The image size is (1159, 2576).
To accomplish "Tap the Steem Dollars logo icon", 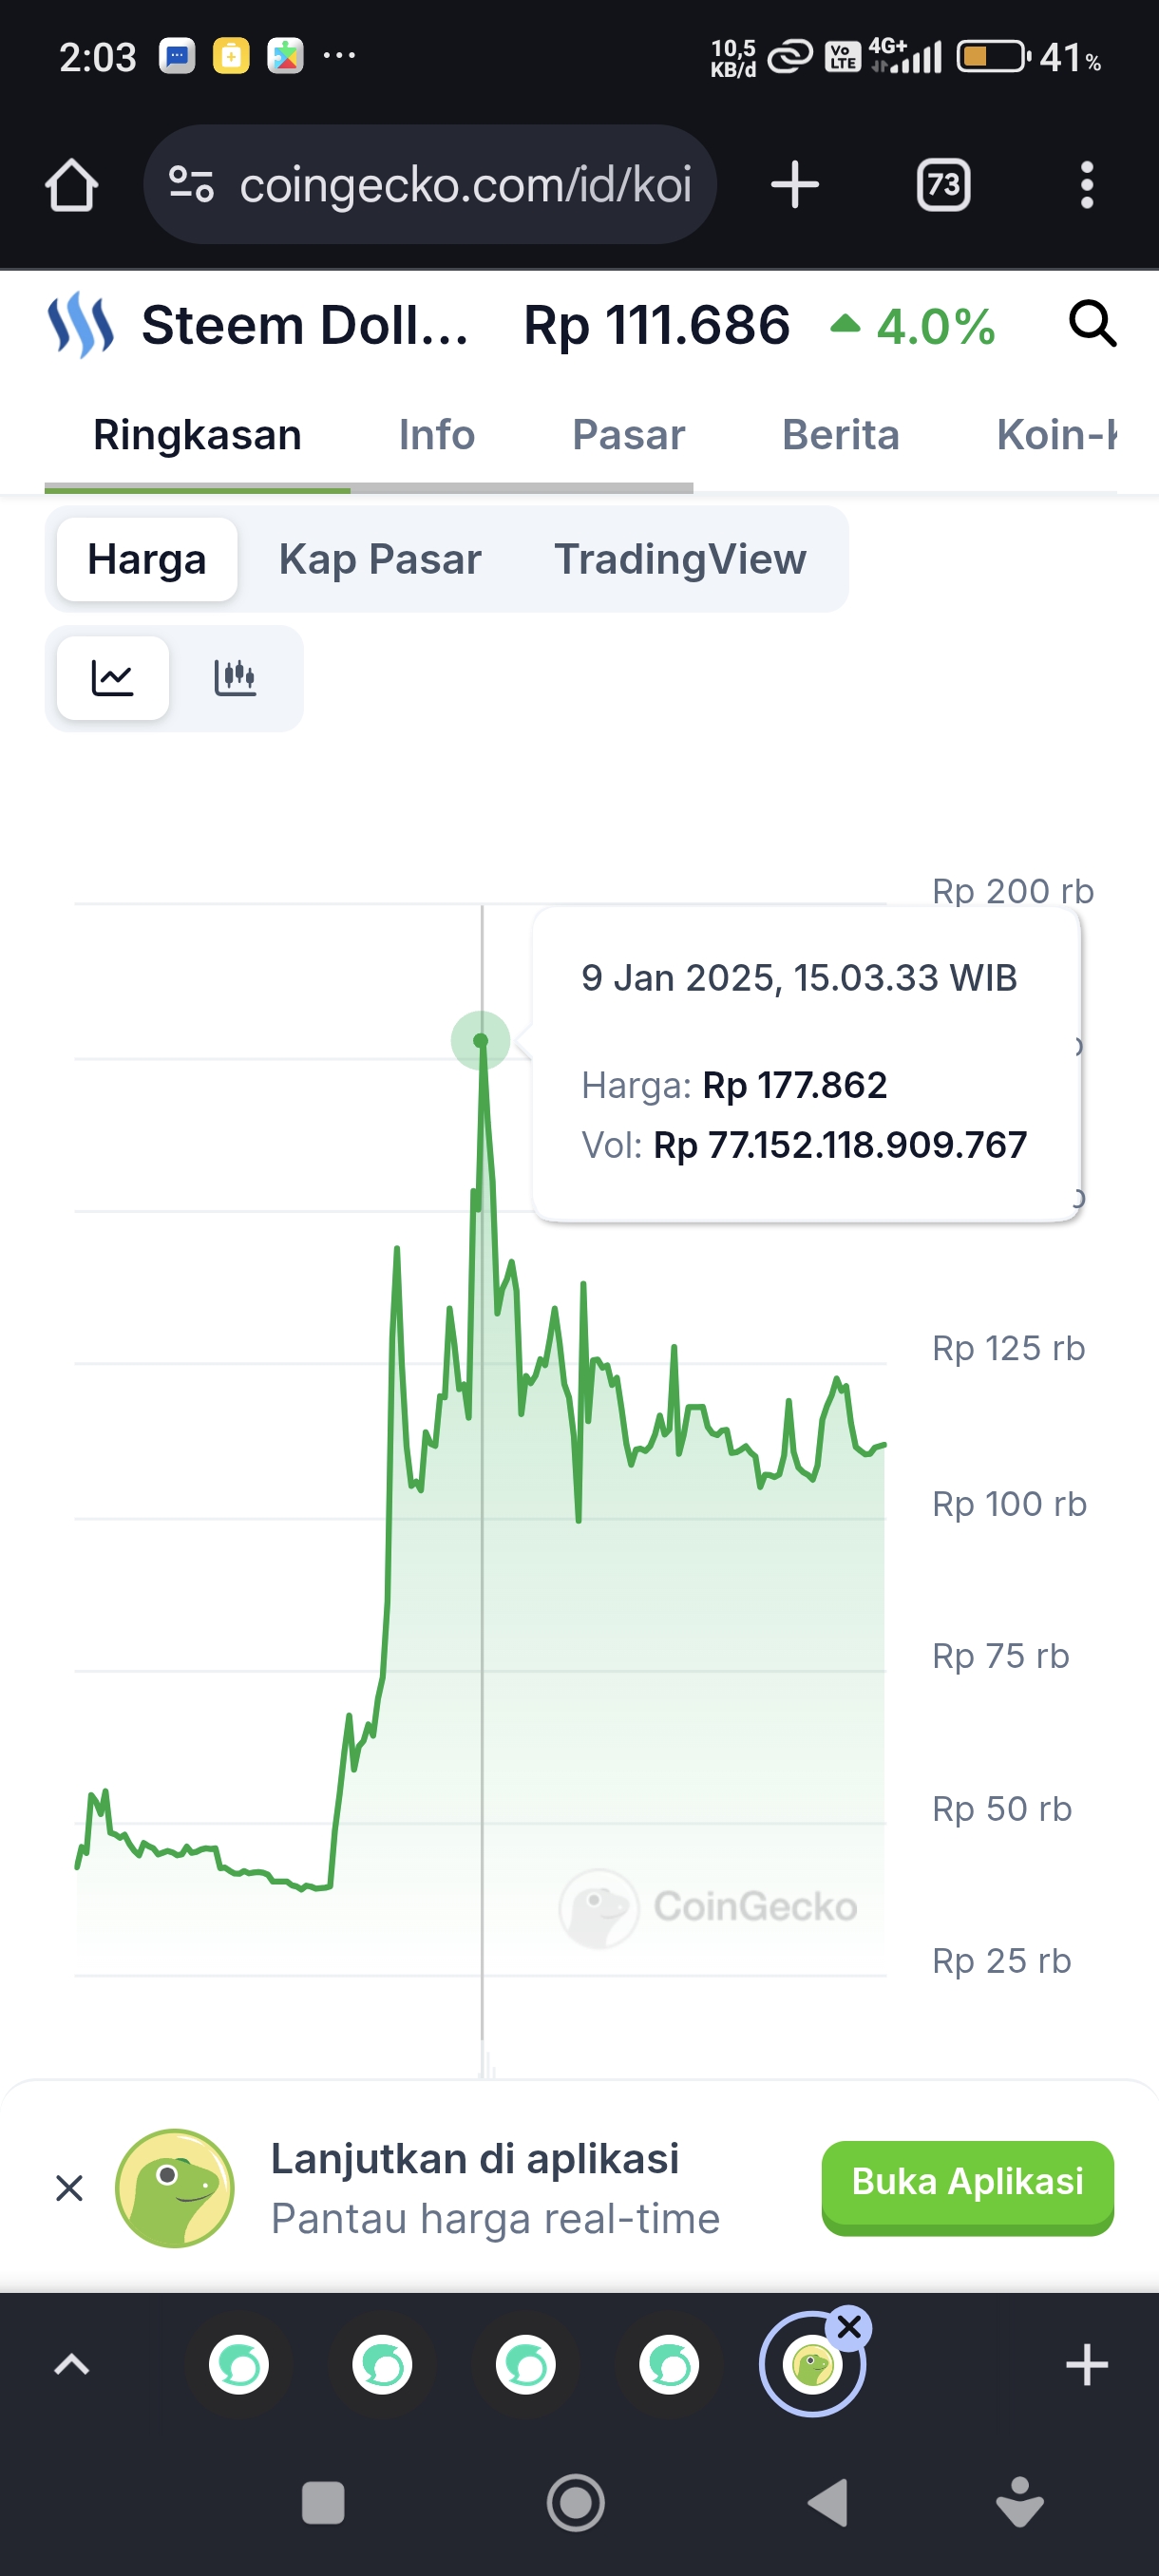I will pos(80,325).
